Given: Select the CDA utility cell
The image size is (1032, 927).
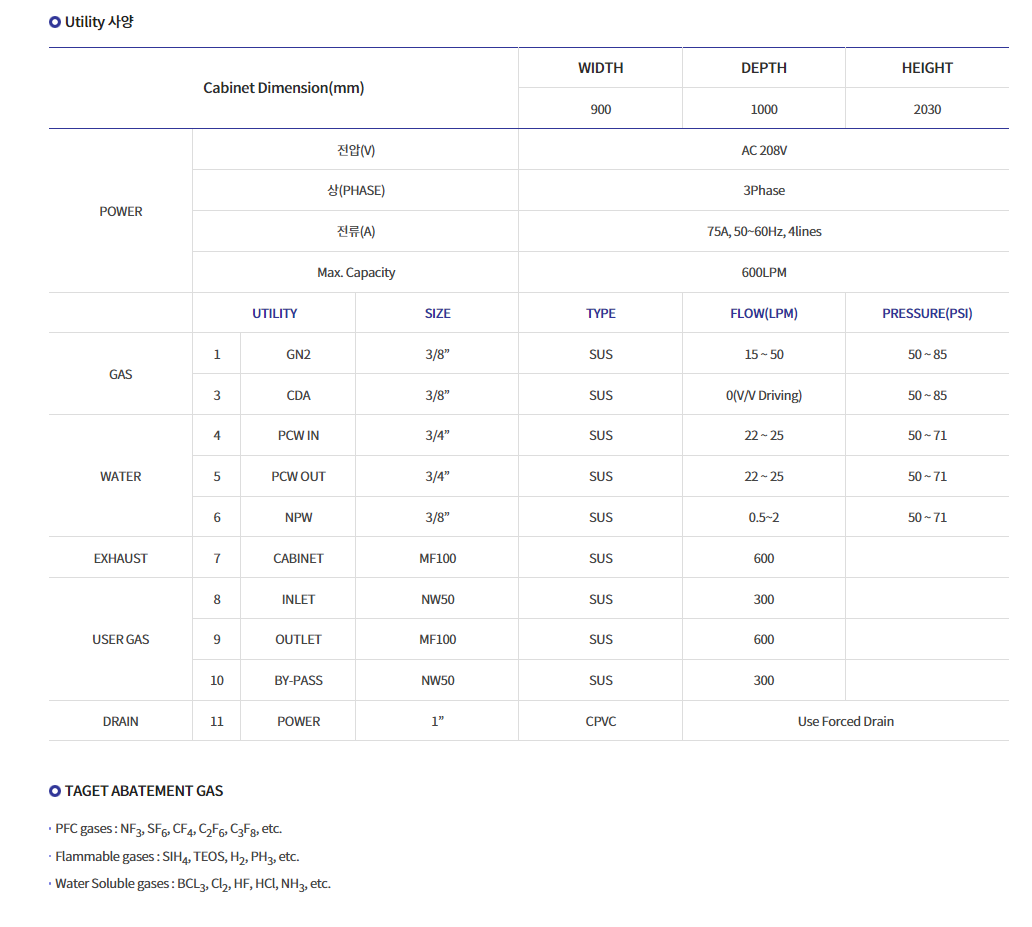Looking at the screenshot, I should click(298, 395).
